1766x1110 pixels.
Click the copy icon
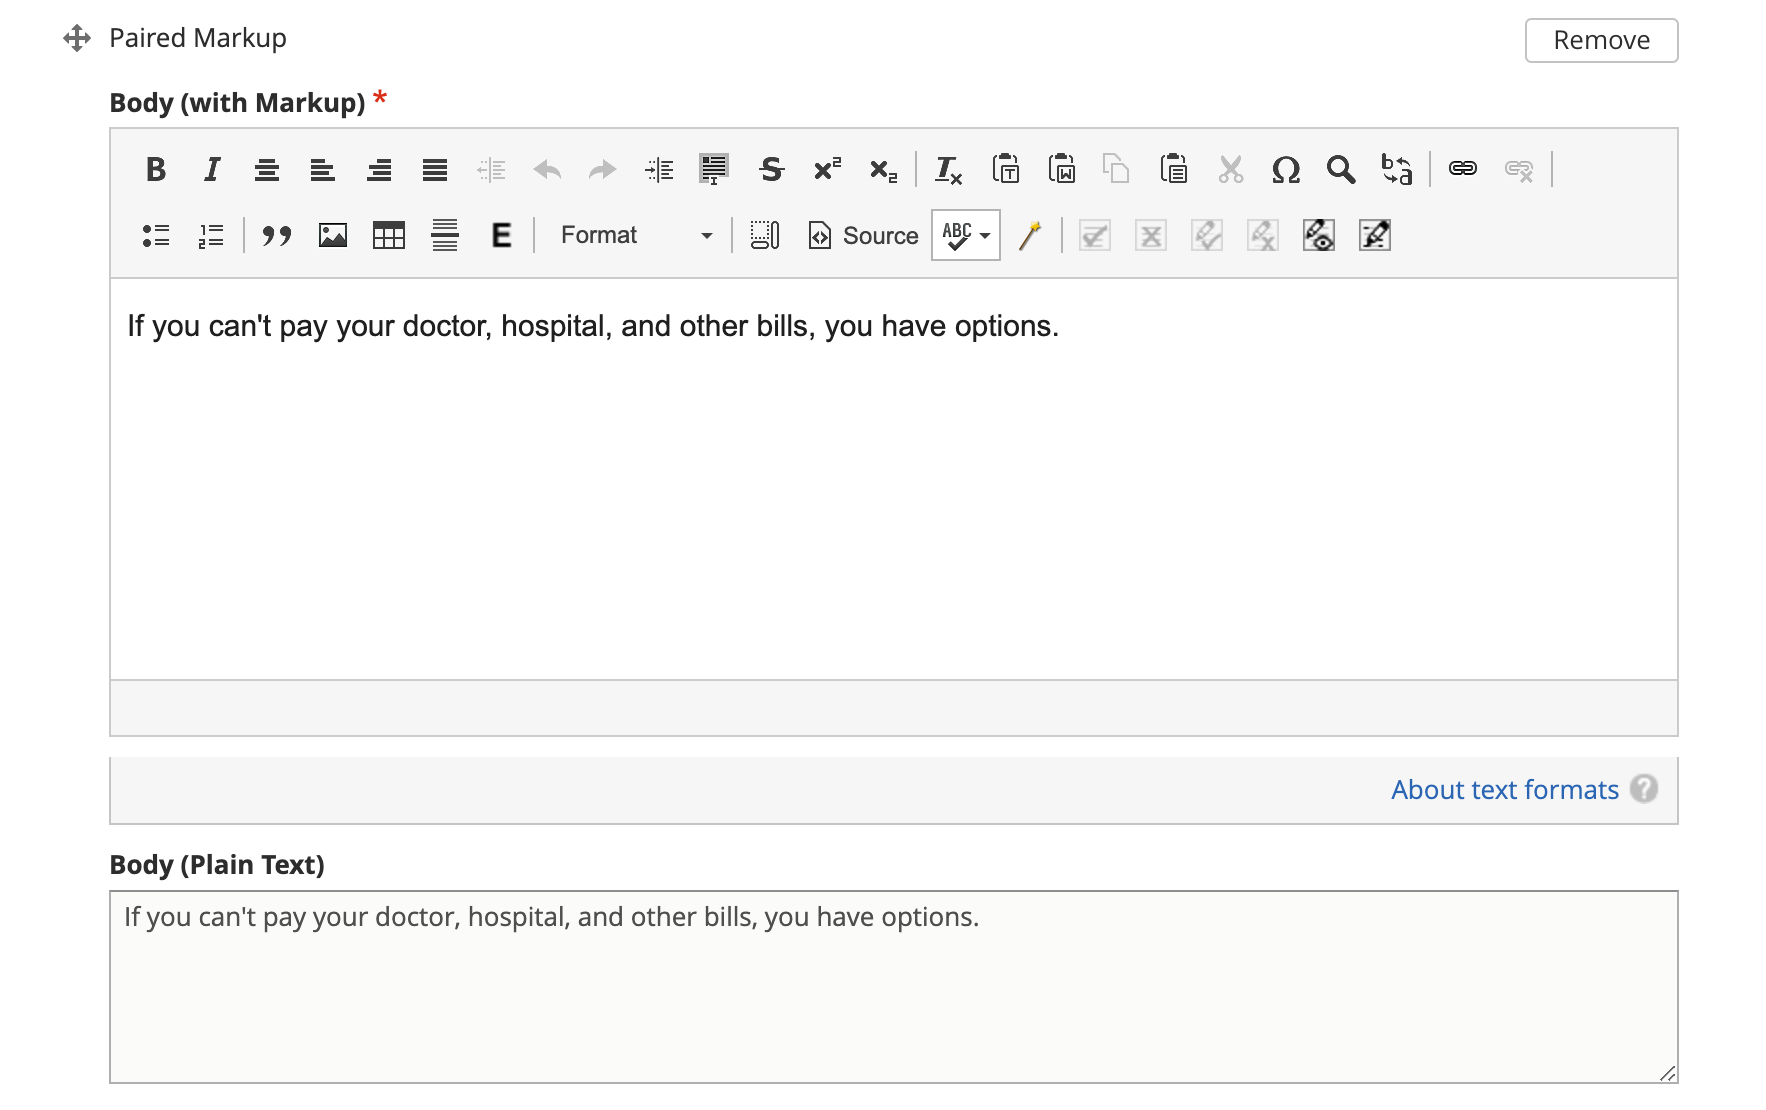[1116, 169]
